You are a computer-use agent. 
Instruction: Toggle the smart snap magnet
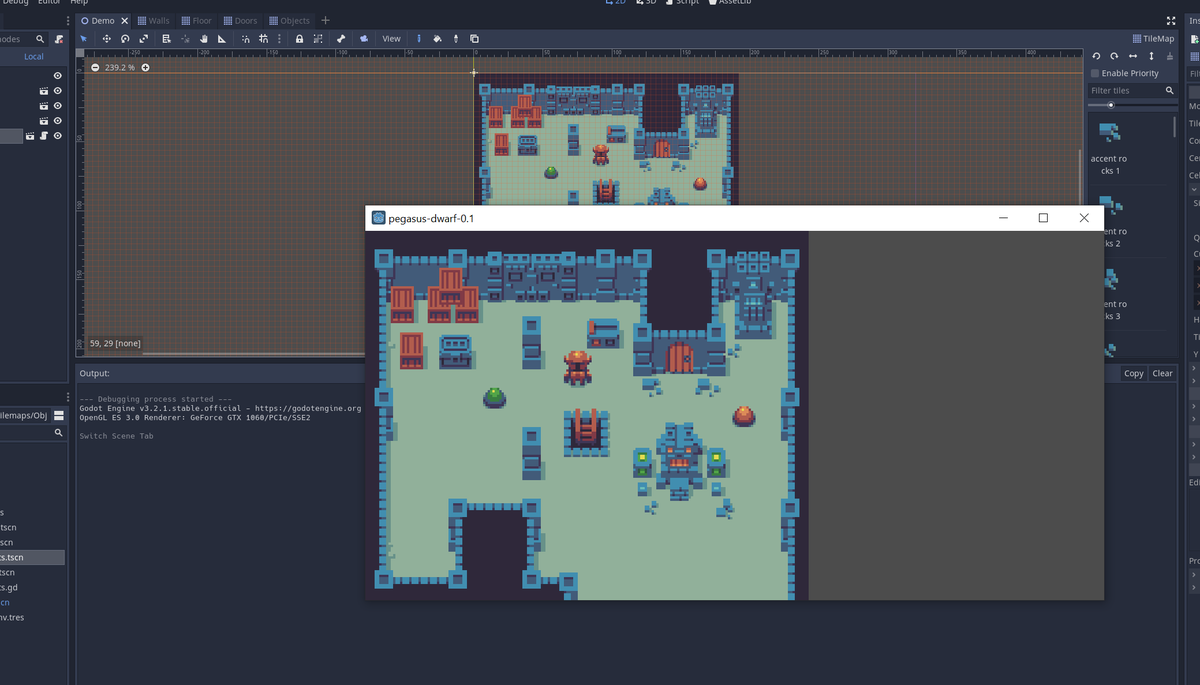tap(245, 39)
